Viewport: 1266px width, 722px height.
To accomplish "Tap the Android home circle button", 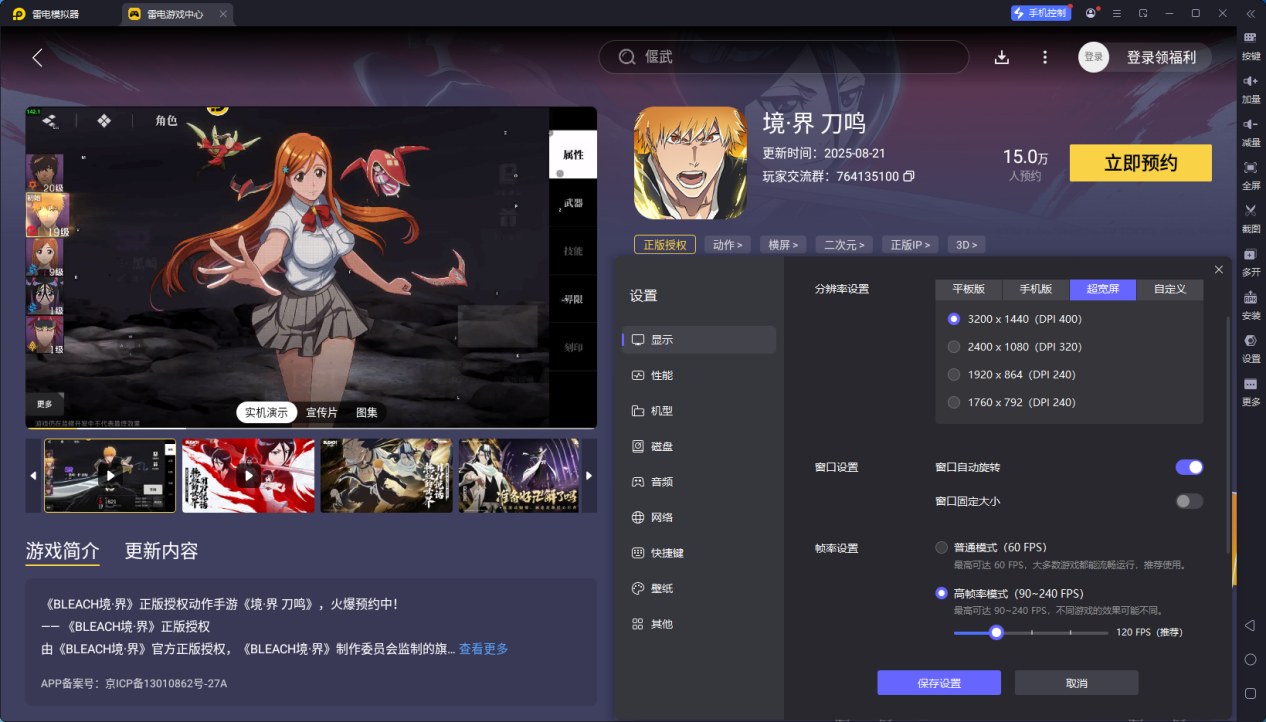I will (x=1250, y=660).
